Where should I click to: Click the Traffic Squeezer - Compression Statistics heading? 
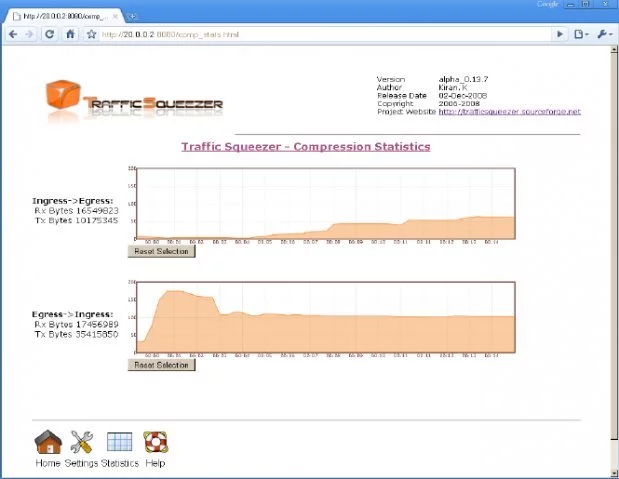pos(305,146)
